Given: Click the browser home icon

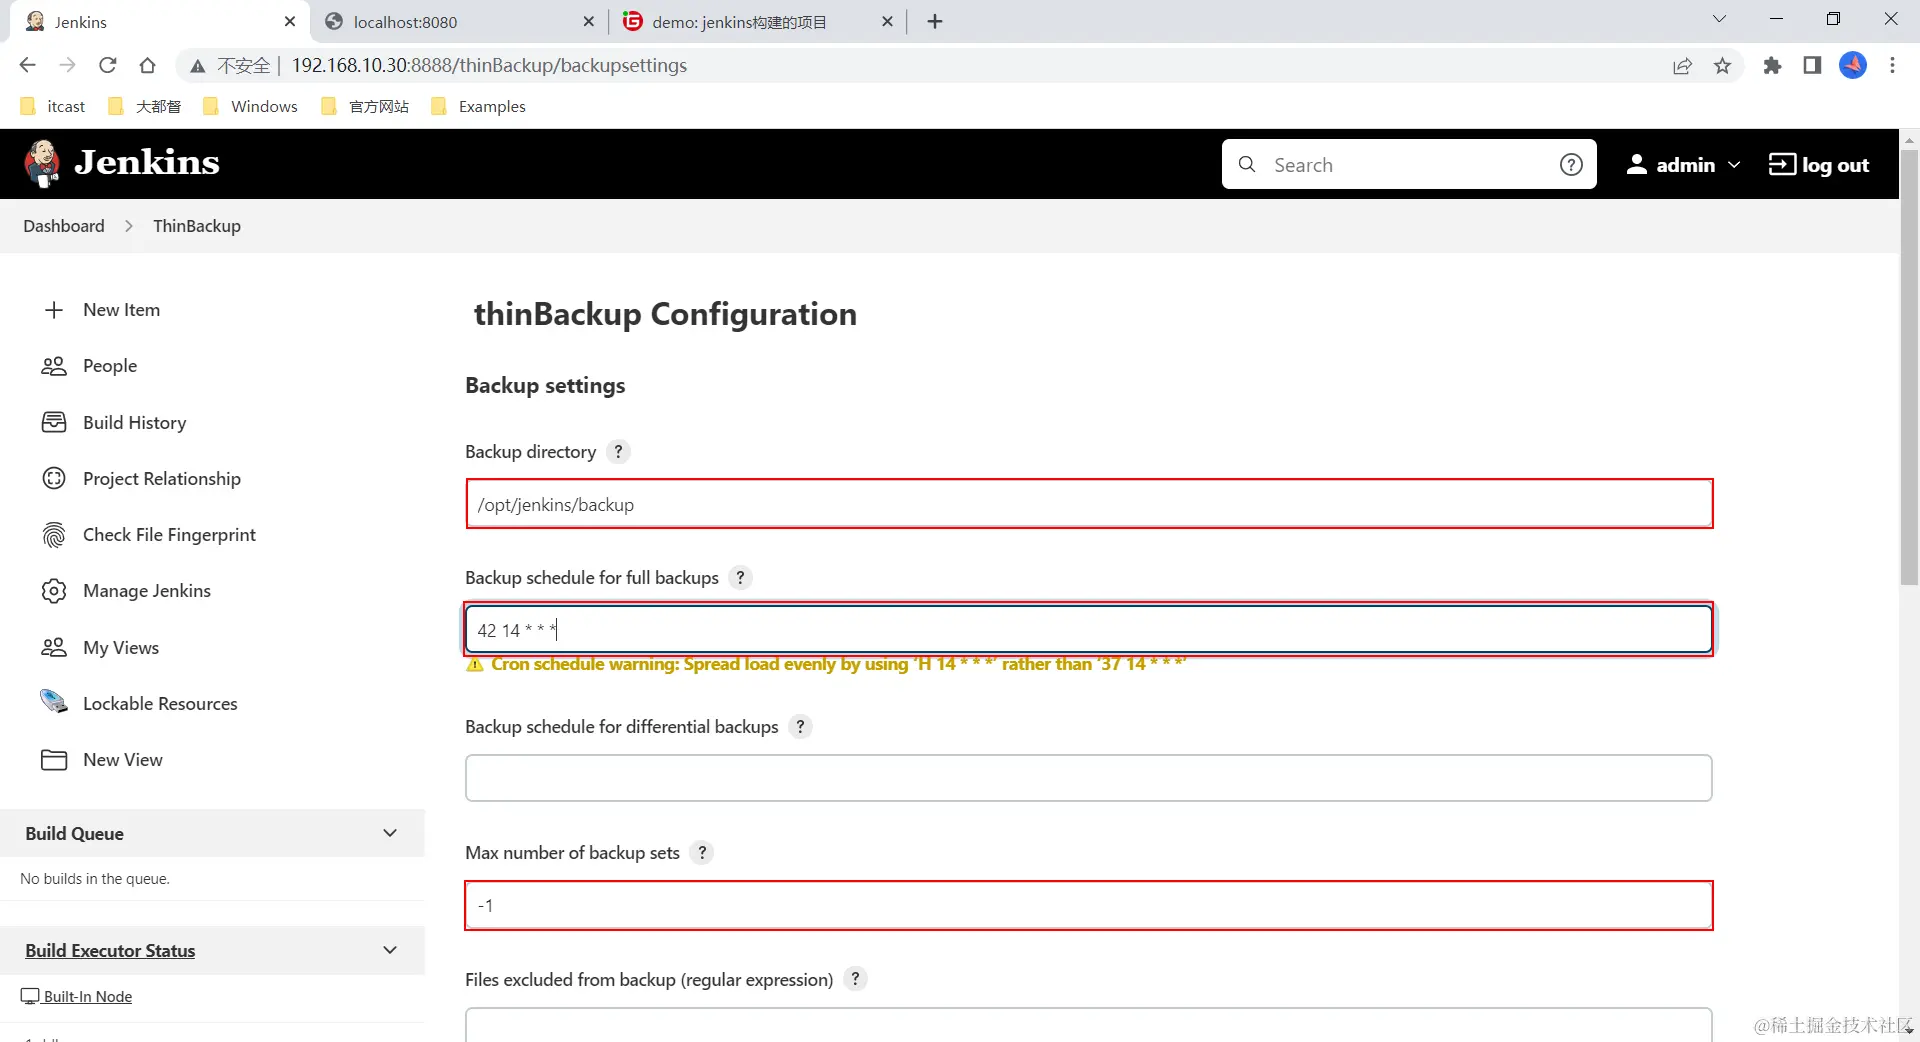Looking at the screenshot, I should 148,65.
